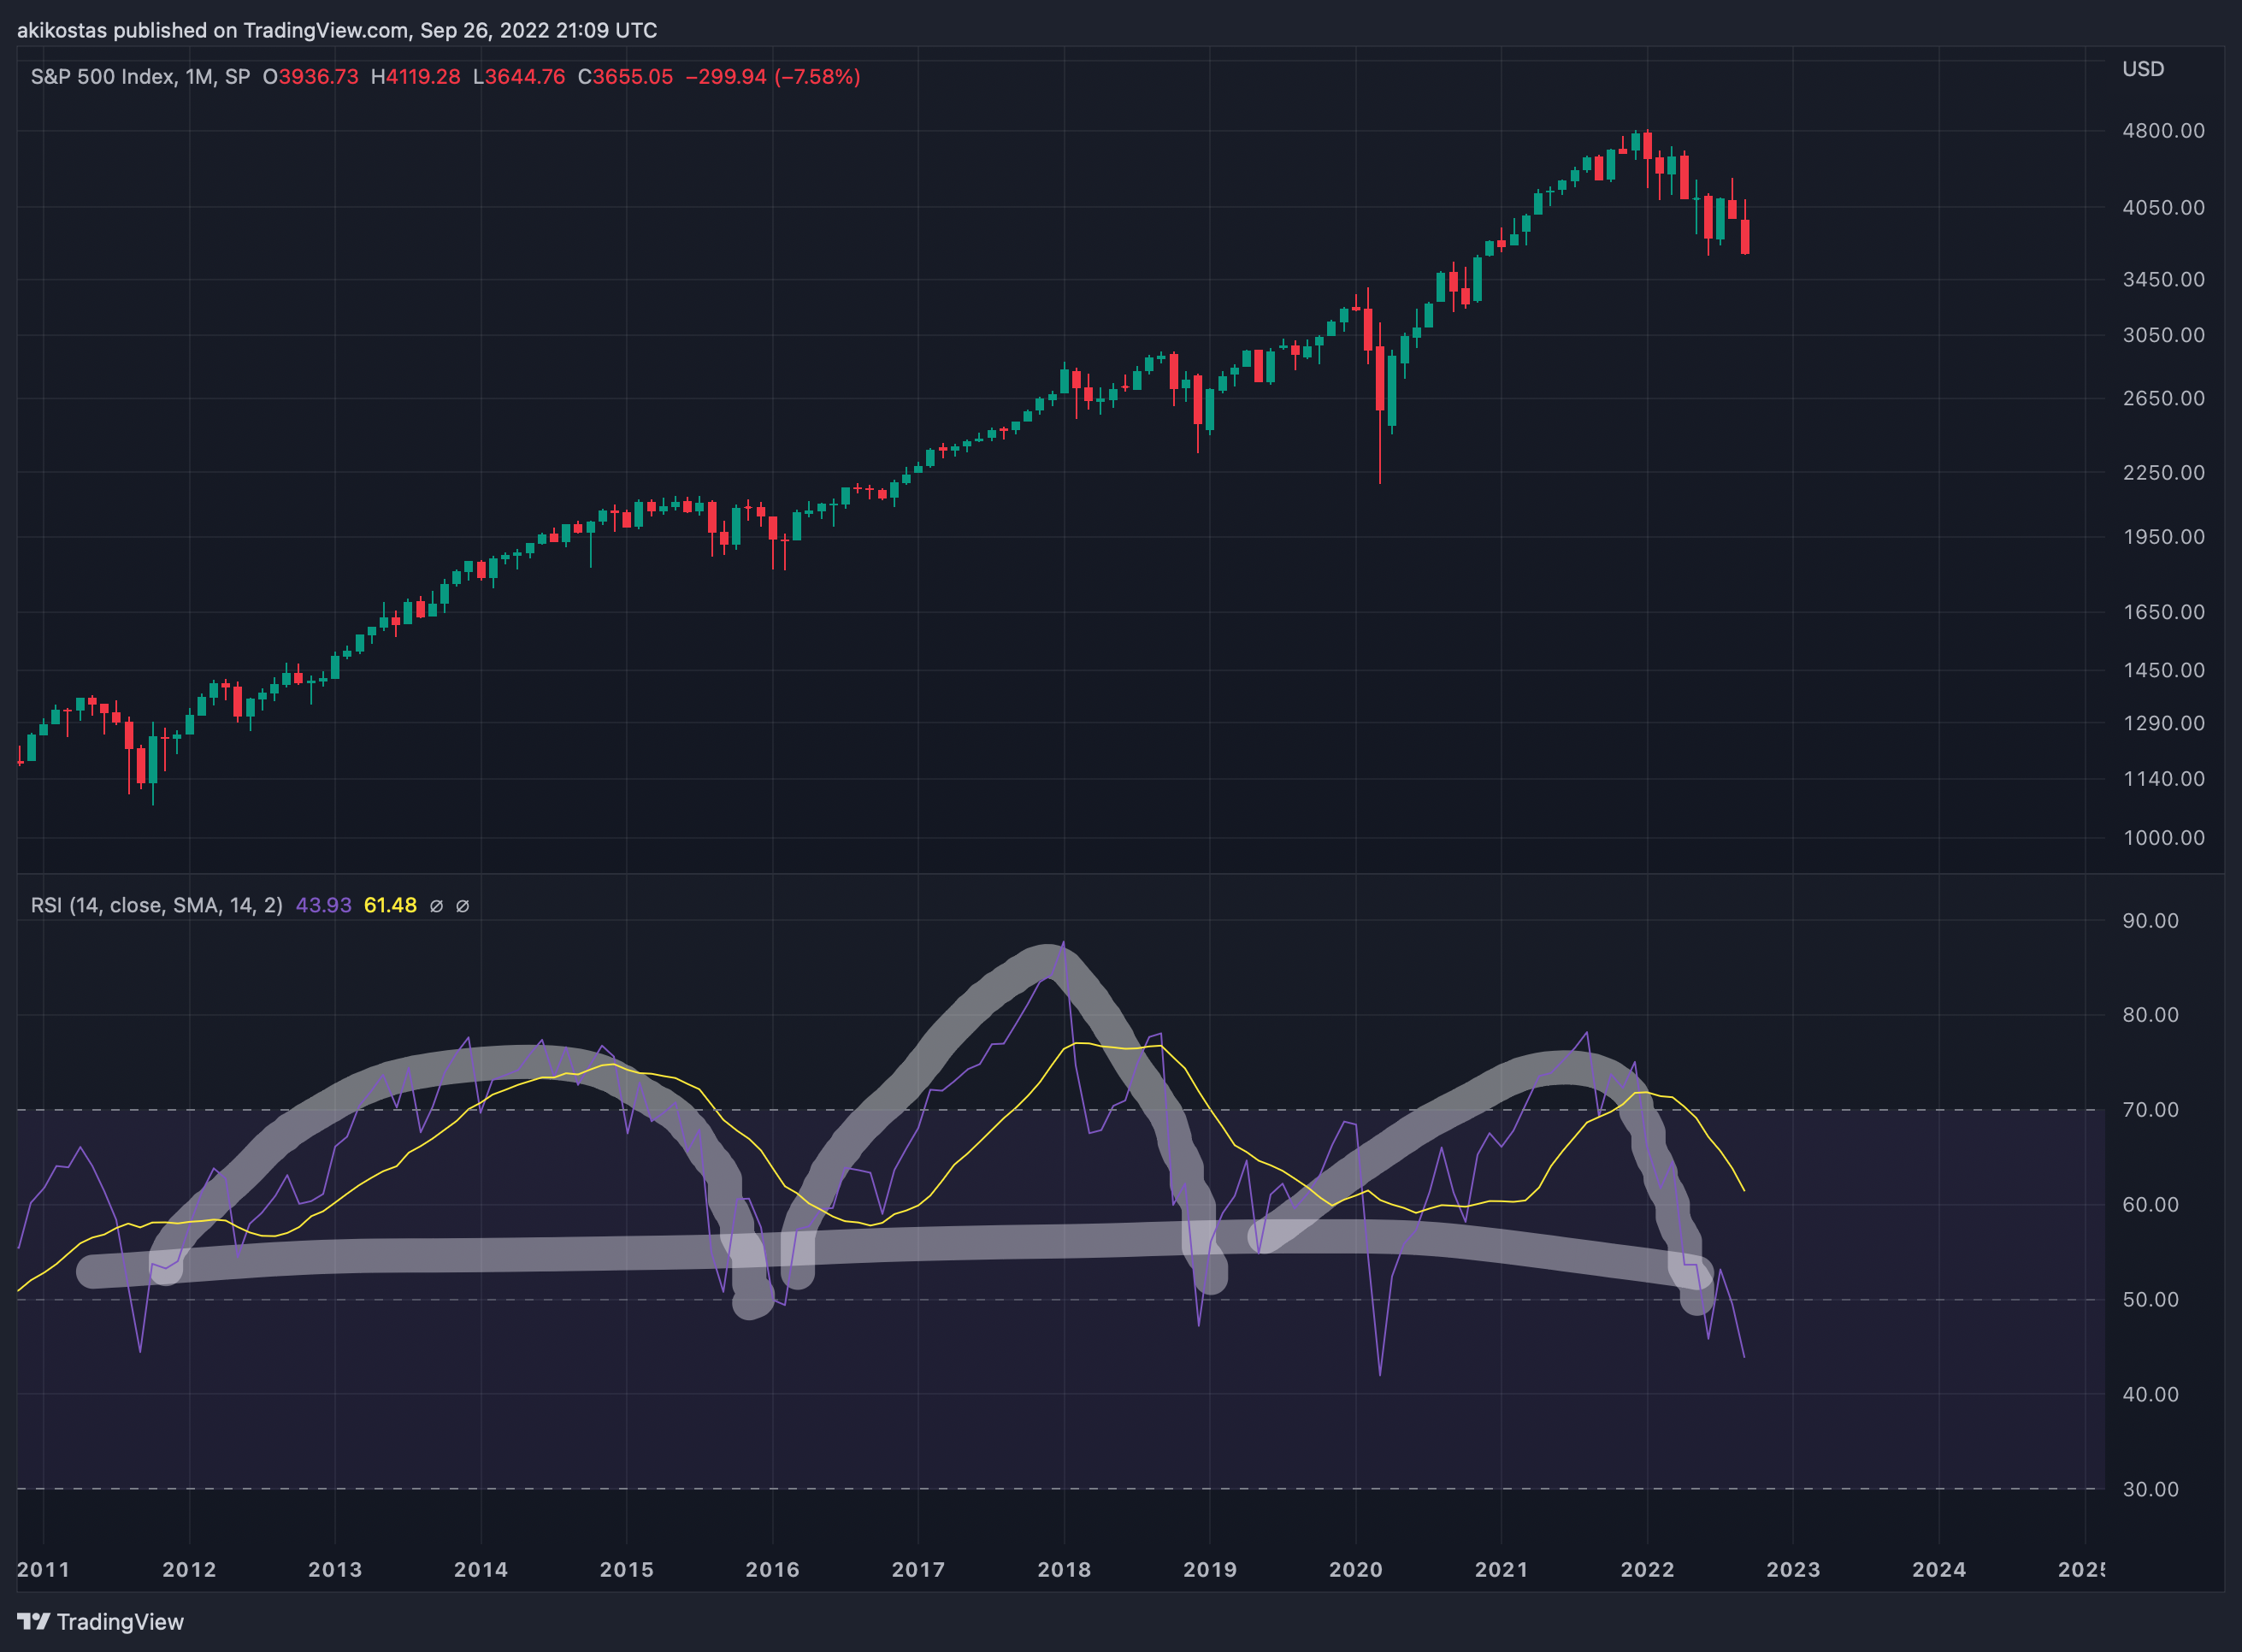Viewport: 2242px width, 1652px height.
Task: Click the RSI 40.00 axis label
Action: [2150, 1395]
